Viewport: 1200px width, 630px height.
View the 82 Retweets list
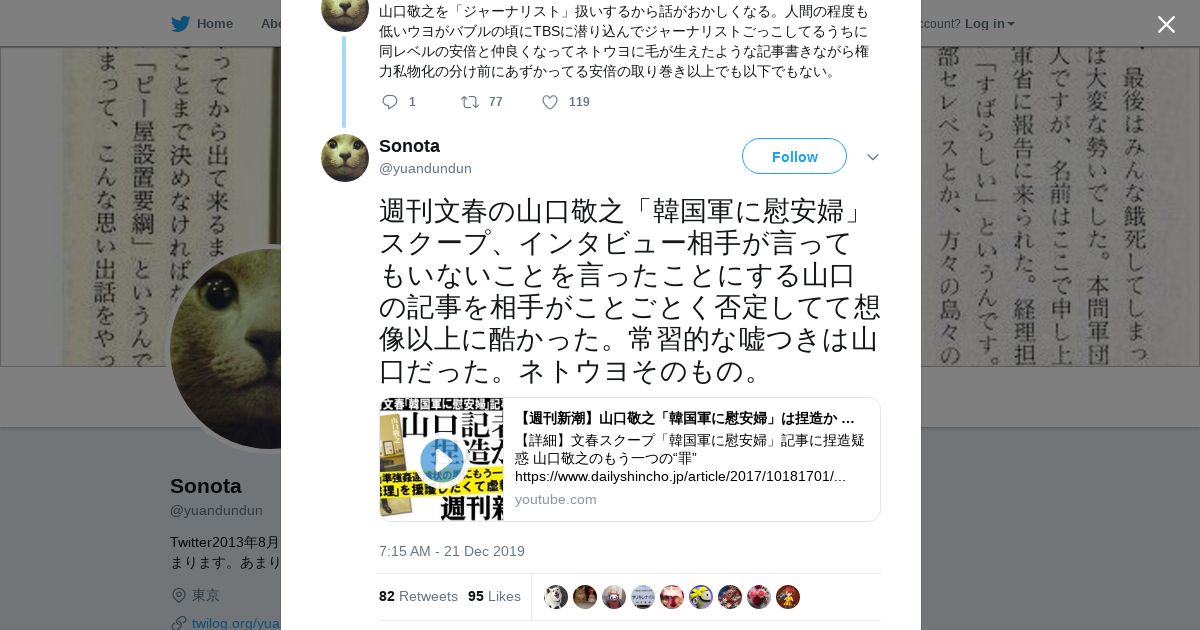pos(418,596)
